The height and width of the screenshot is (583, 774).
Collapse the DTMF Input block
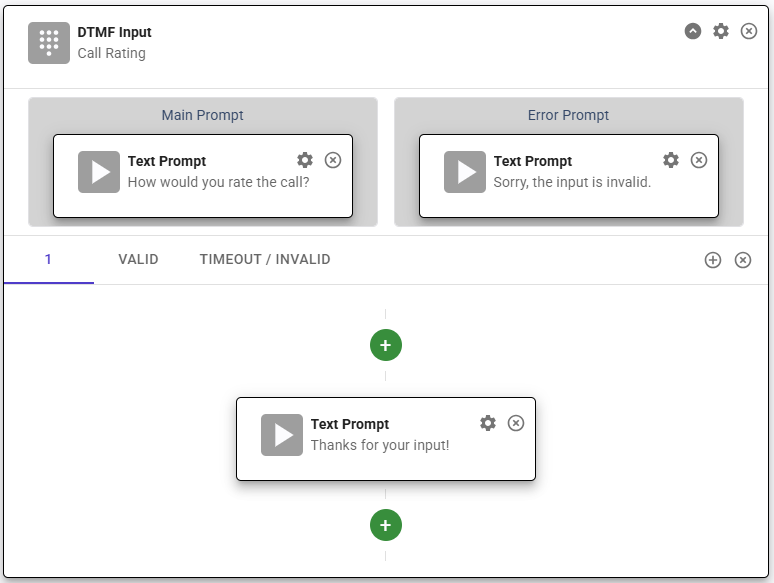click(693, 31)
